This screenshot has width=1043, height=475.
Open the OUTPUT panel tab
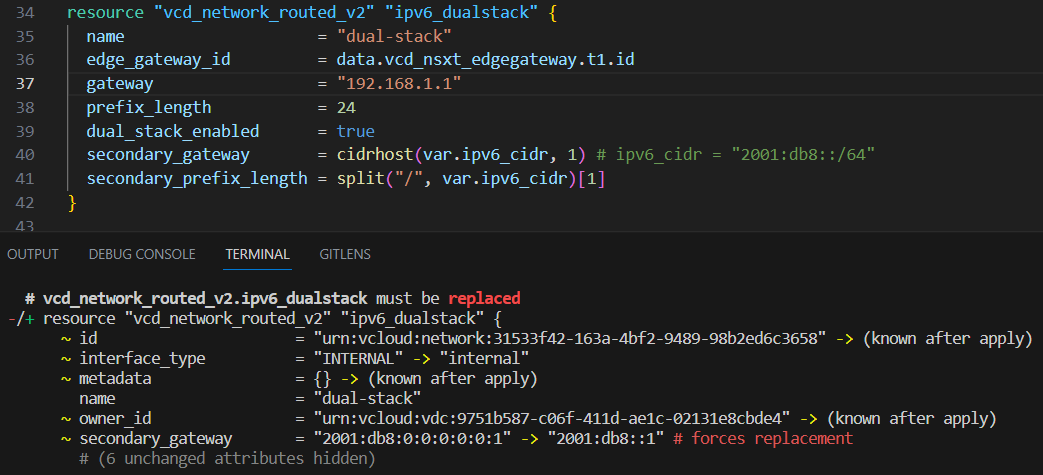[33, 255]
